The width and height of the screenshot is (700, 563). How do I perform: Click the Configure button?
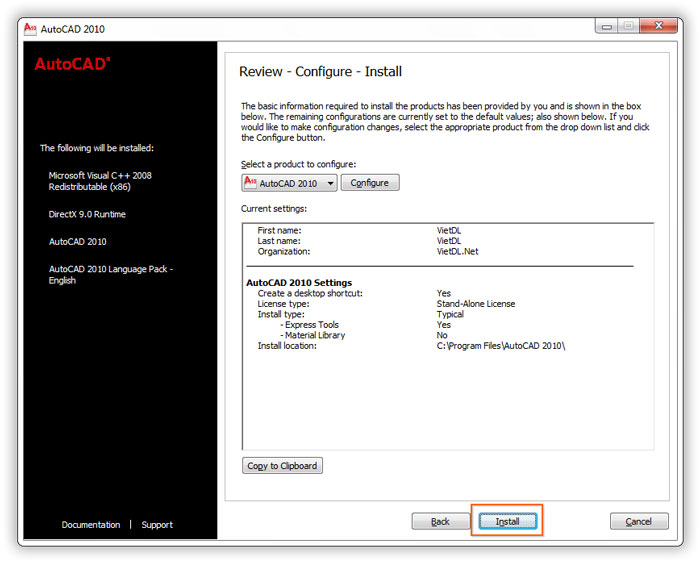coord(370,183)
